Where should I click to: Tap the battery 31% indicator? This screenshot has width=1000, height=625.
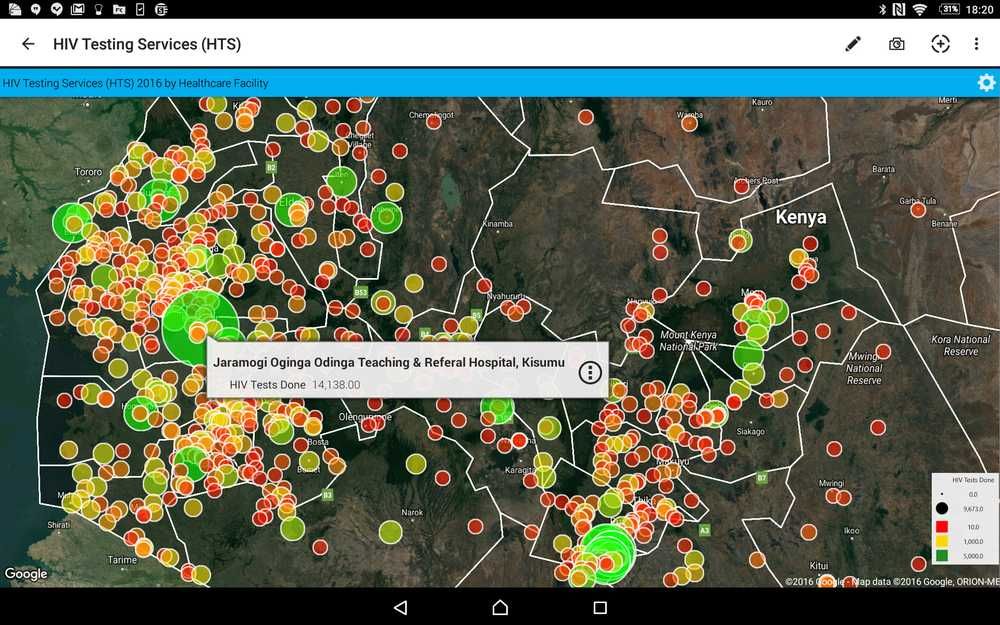click(950, 9)
